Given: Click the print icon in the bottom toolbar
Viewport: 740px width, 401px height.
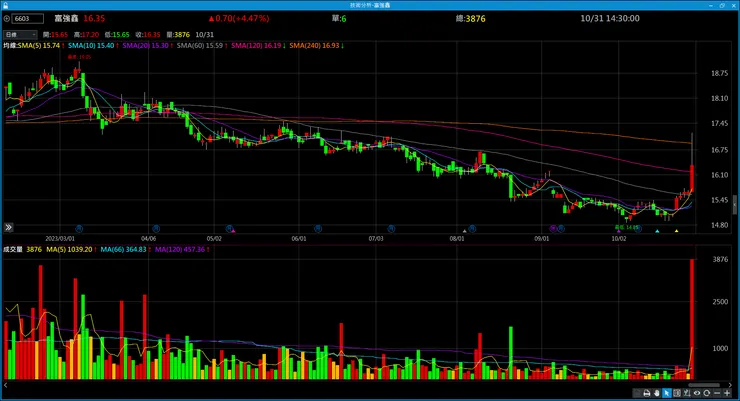Looking at the screenshot, I should tap(647, 393).
